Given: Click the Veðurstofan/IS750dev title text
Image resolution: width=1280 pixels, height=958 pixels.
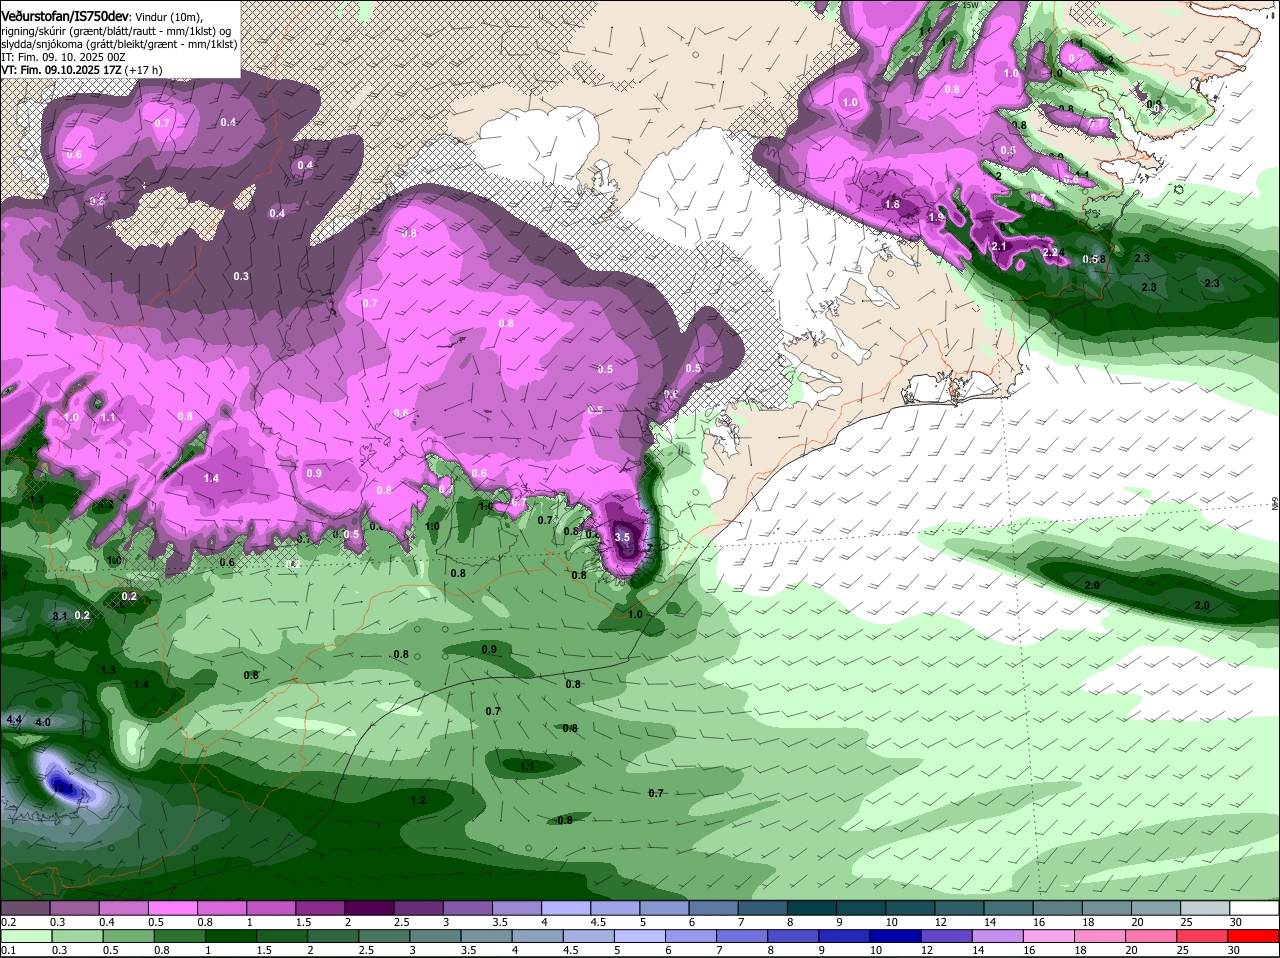Looking at the screenshot, I should point(65,16).
